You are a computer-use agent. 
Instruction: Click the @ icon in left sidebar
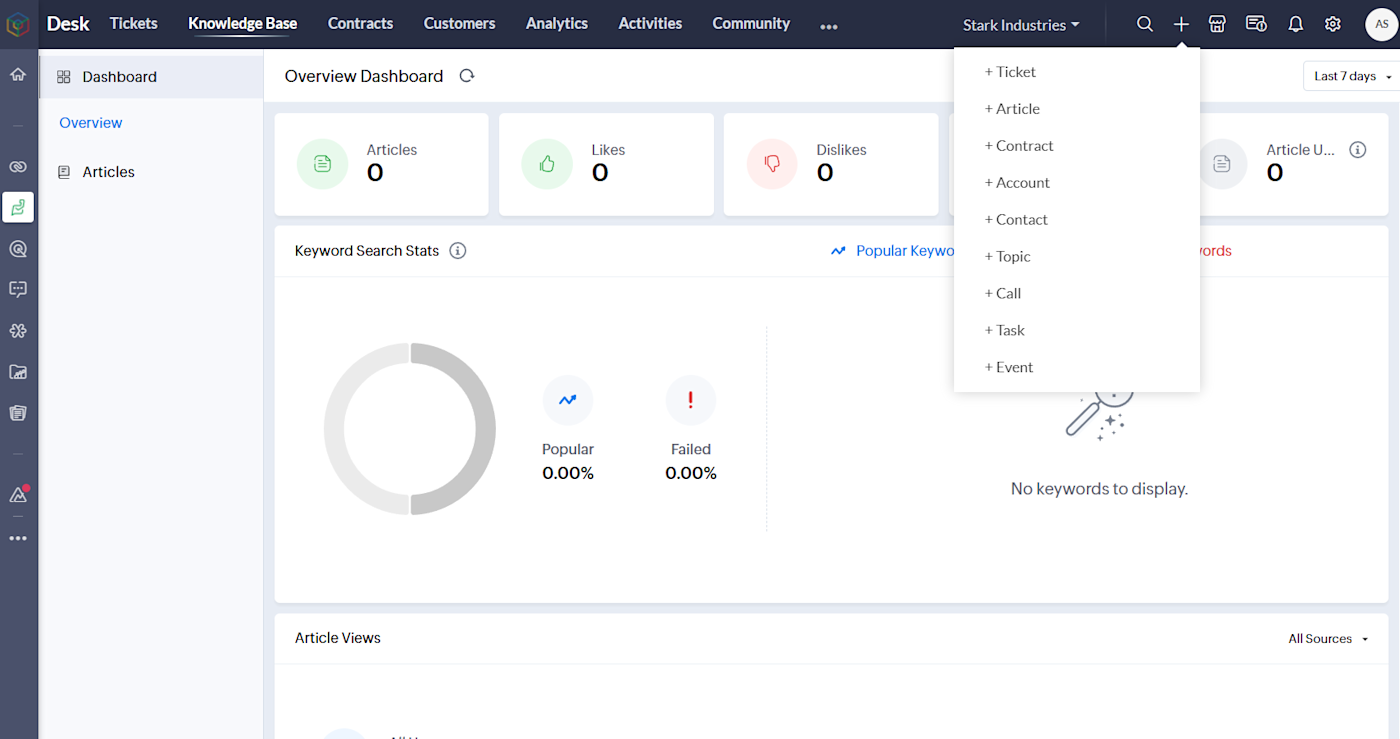click(x=18, y=249)
